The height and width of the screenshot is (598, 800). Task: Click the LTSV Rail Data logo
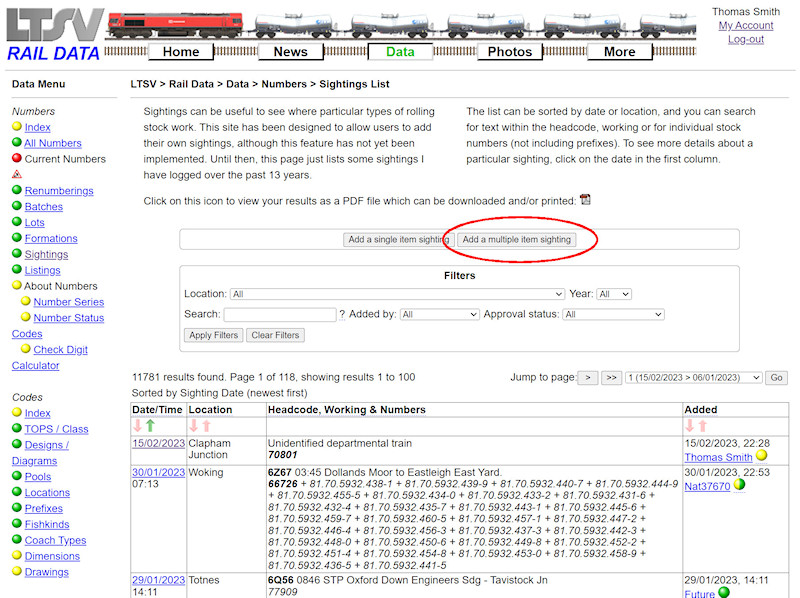pos(53,35)
